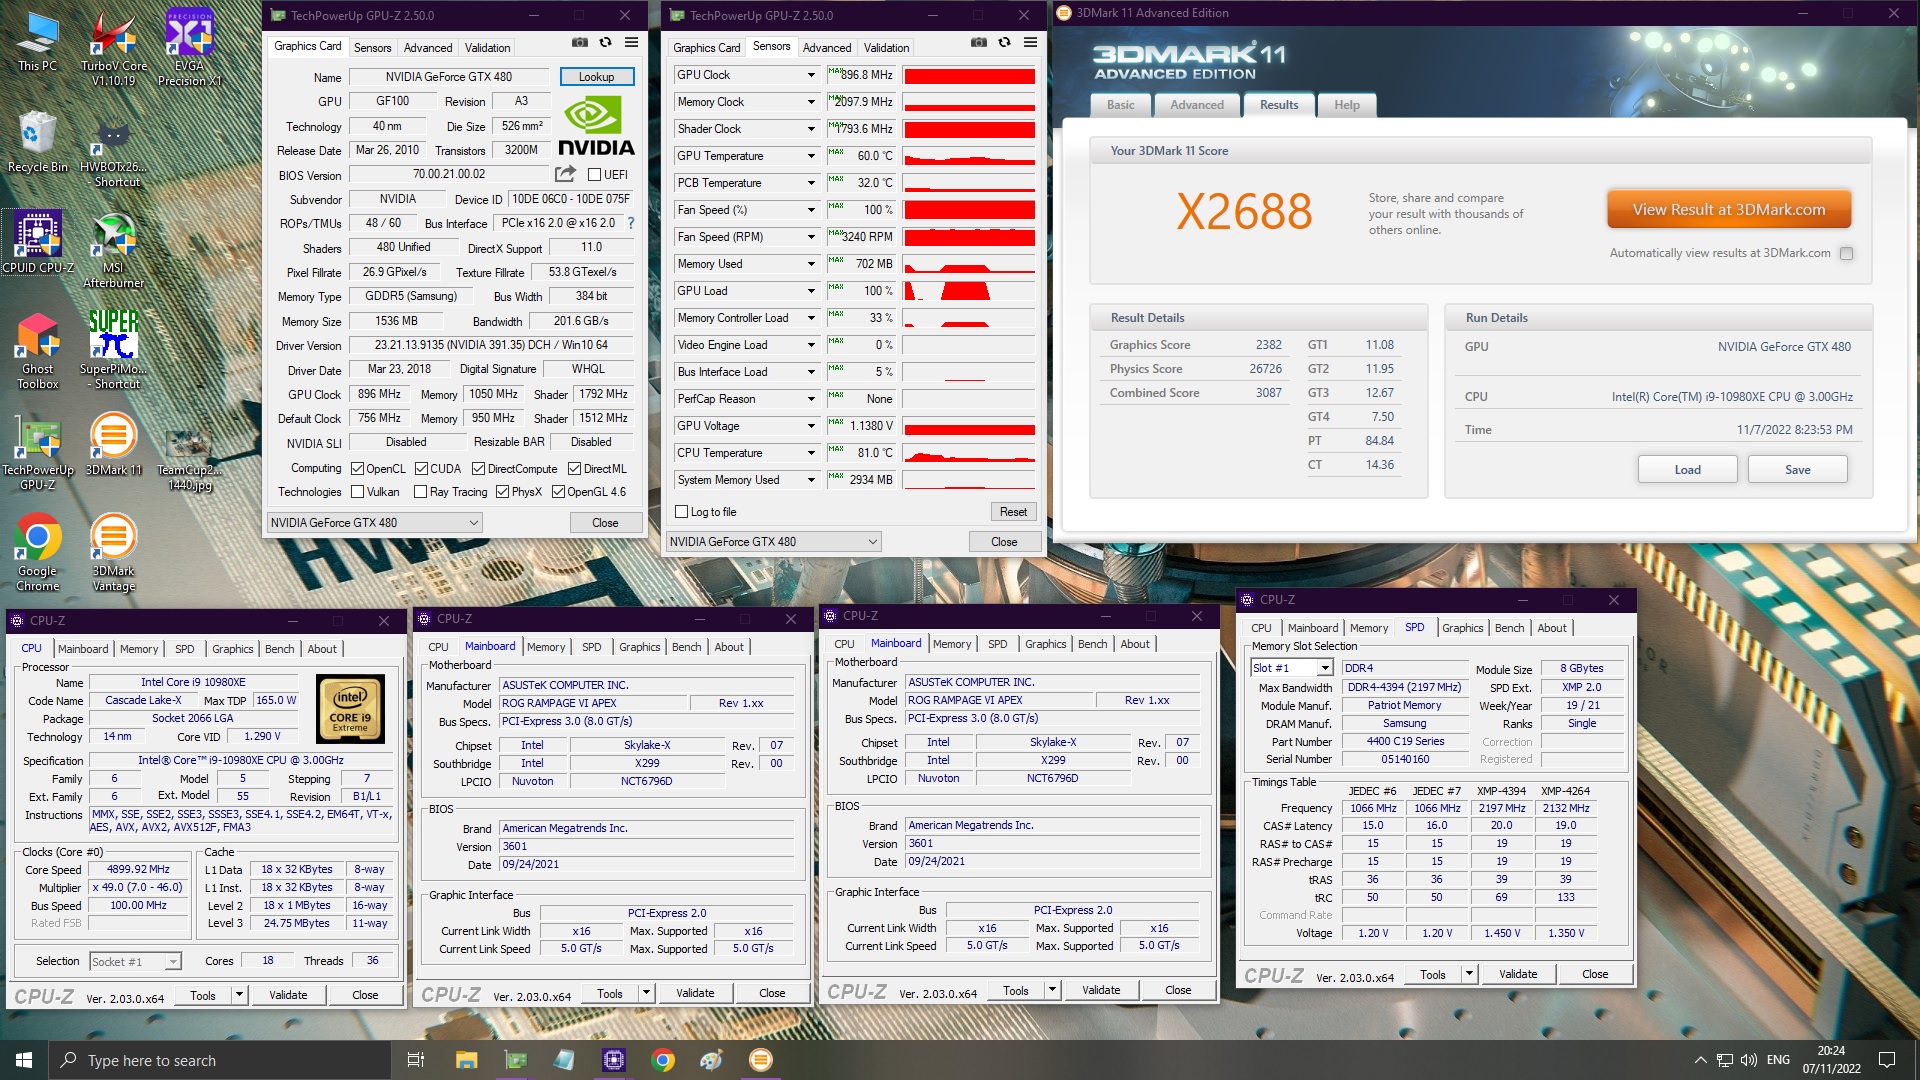
Task: Launch CPUID CPU-Z desktop icon
Action: (37, 242)
